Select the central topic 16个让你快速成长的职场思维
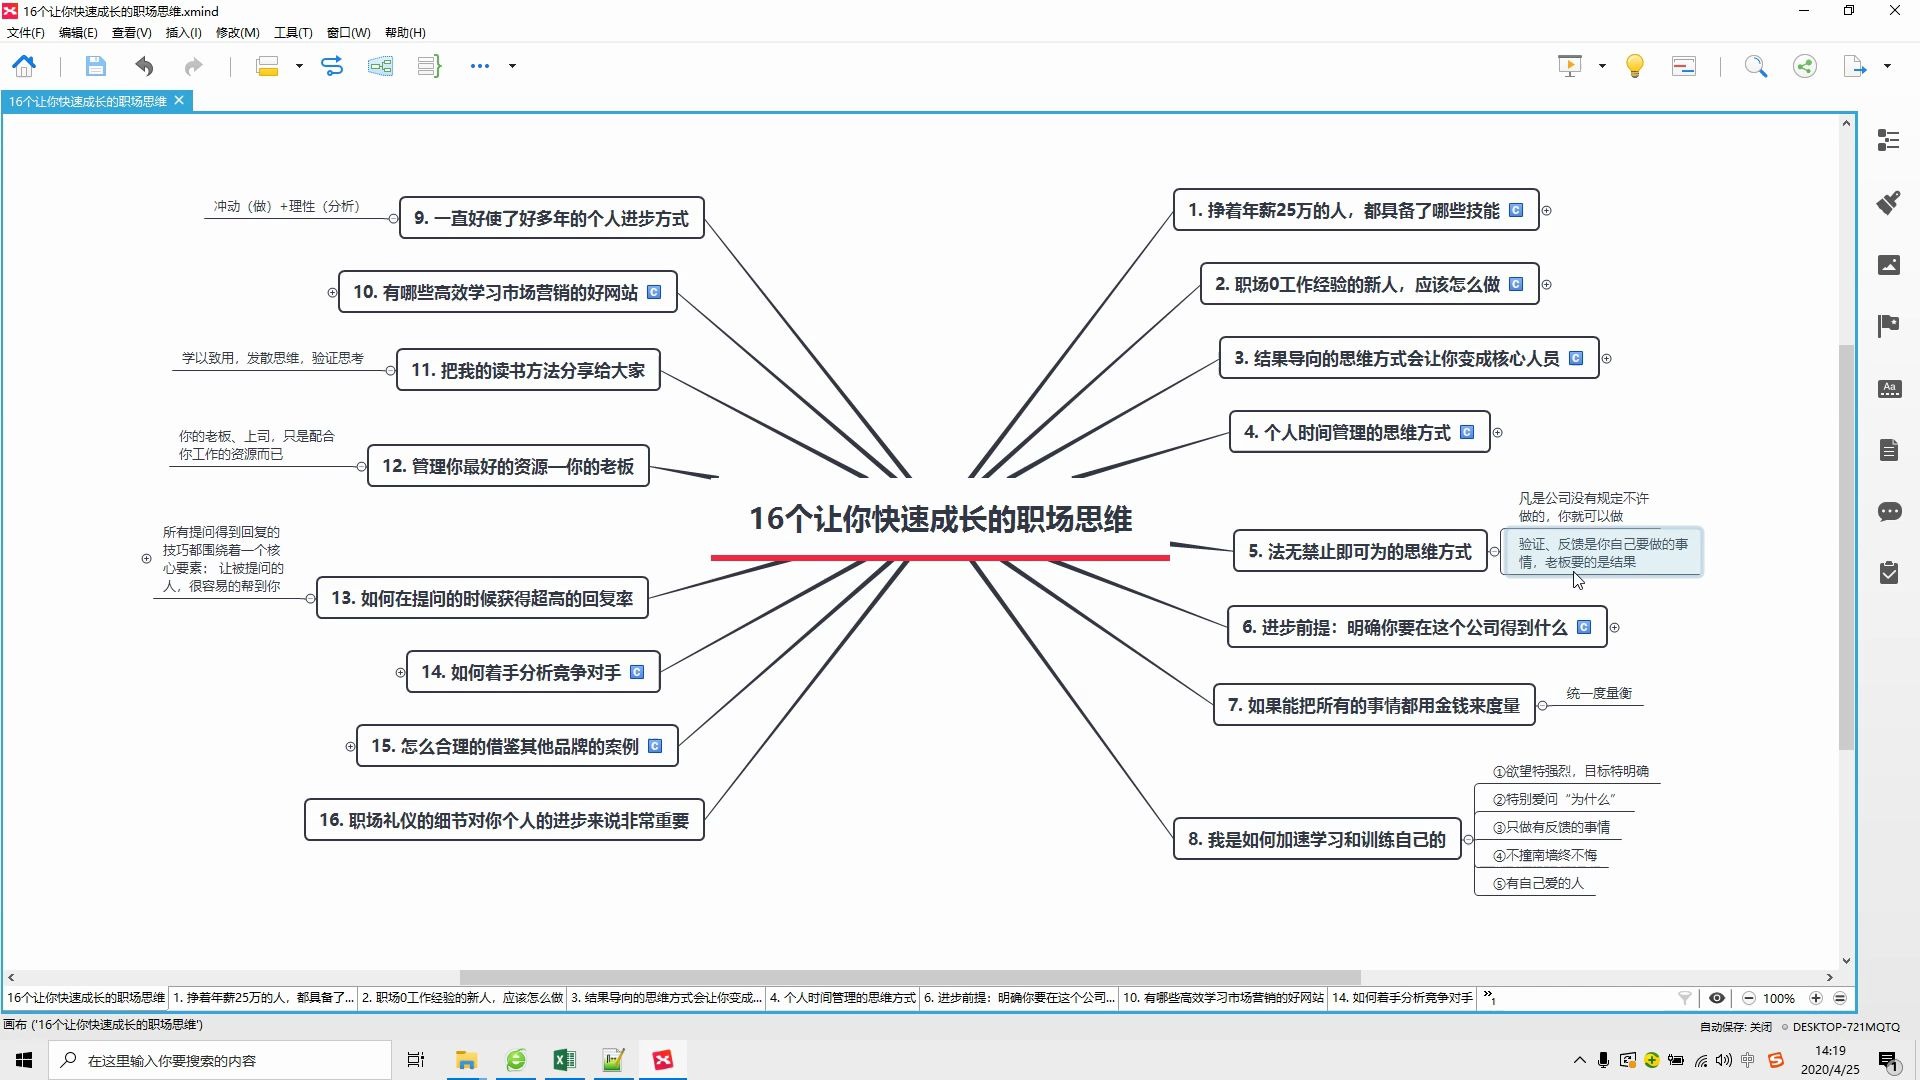 tap(940, 520)
